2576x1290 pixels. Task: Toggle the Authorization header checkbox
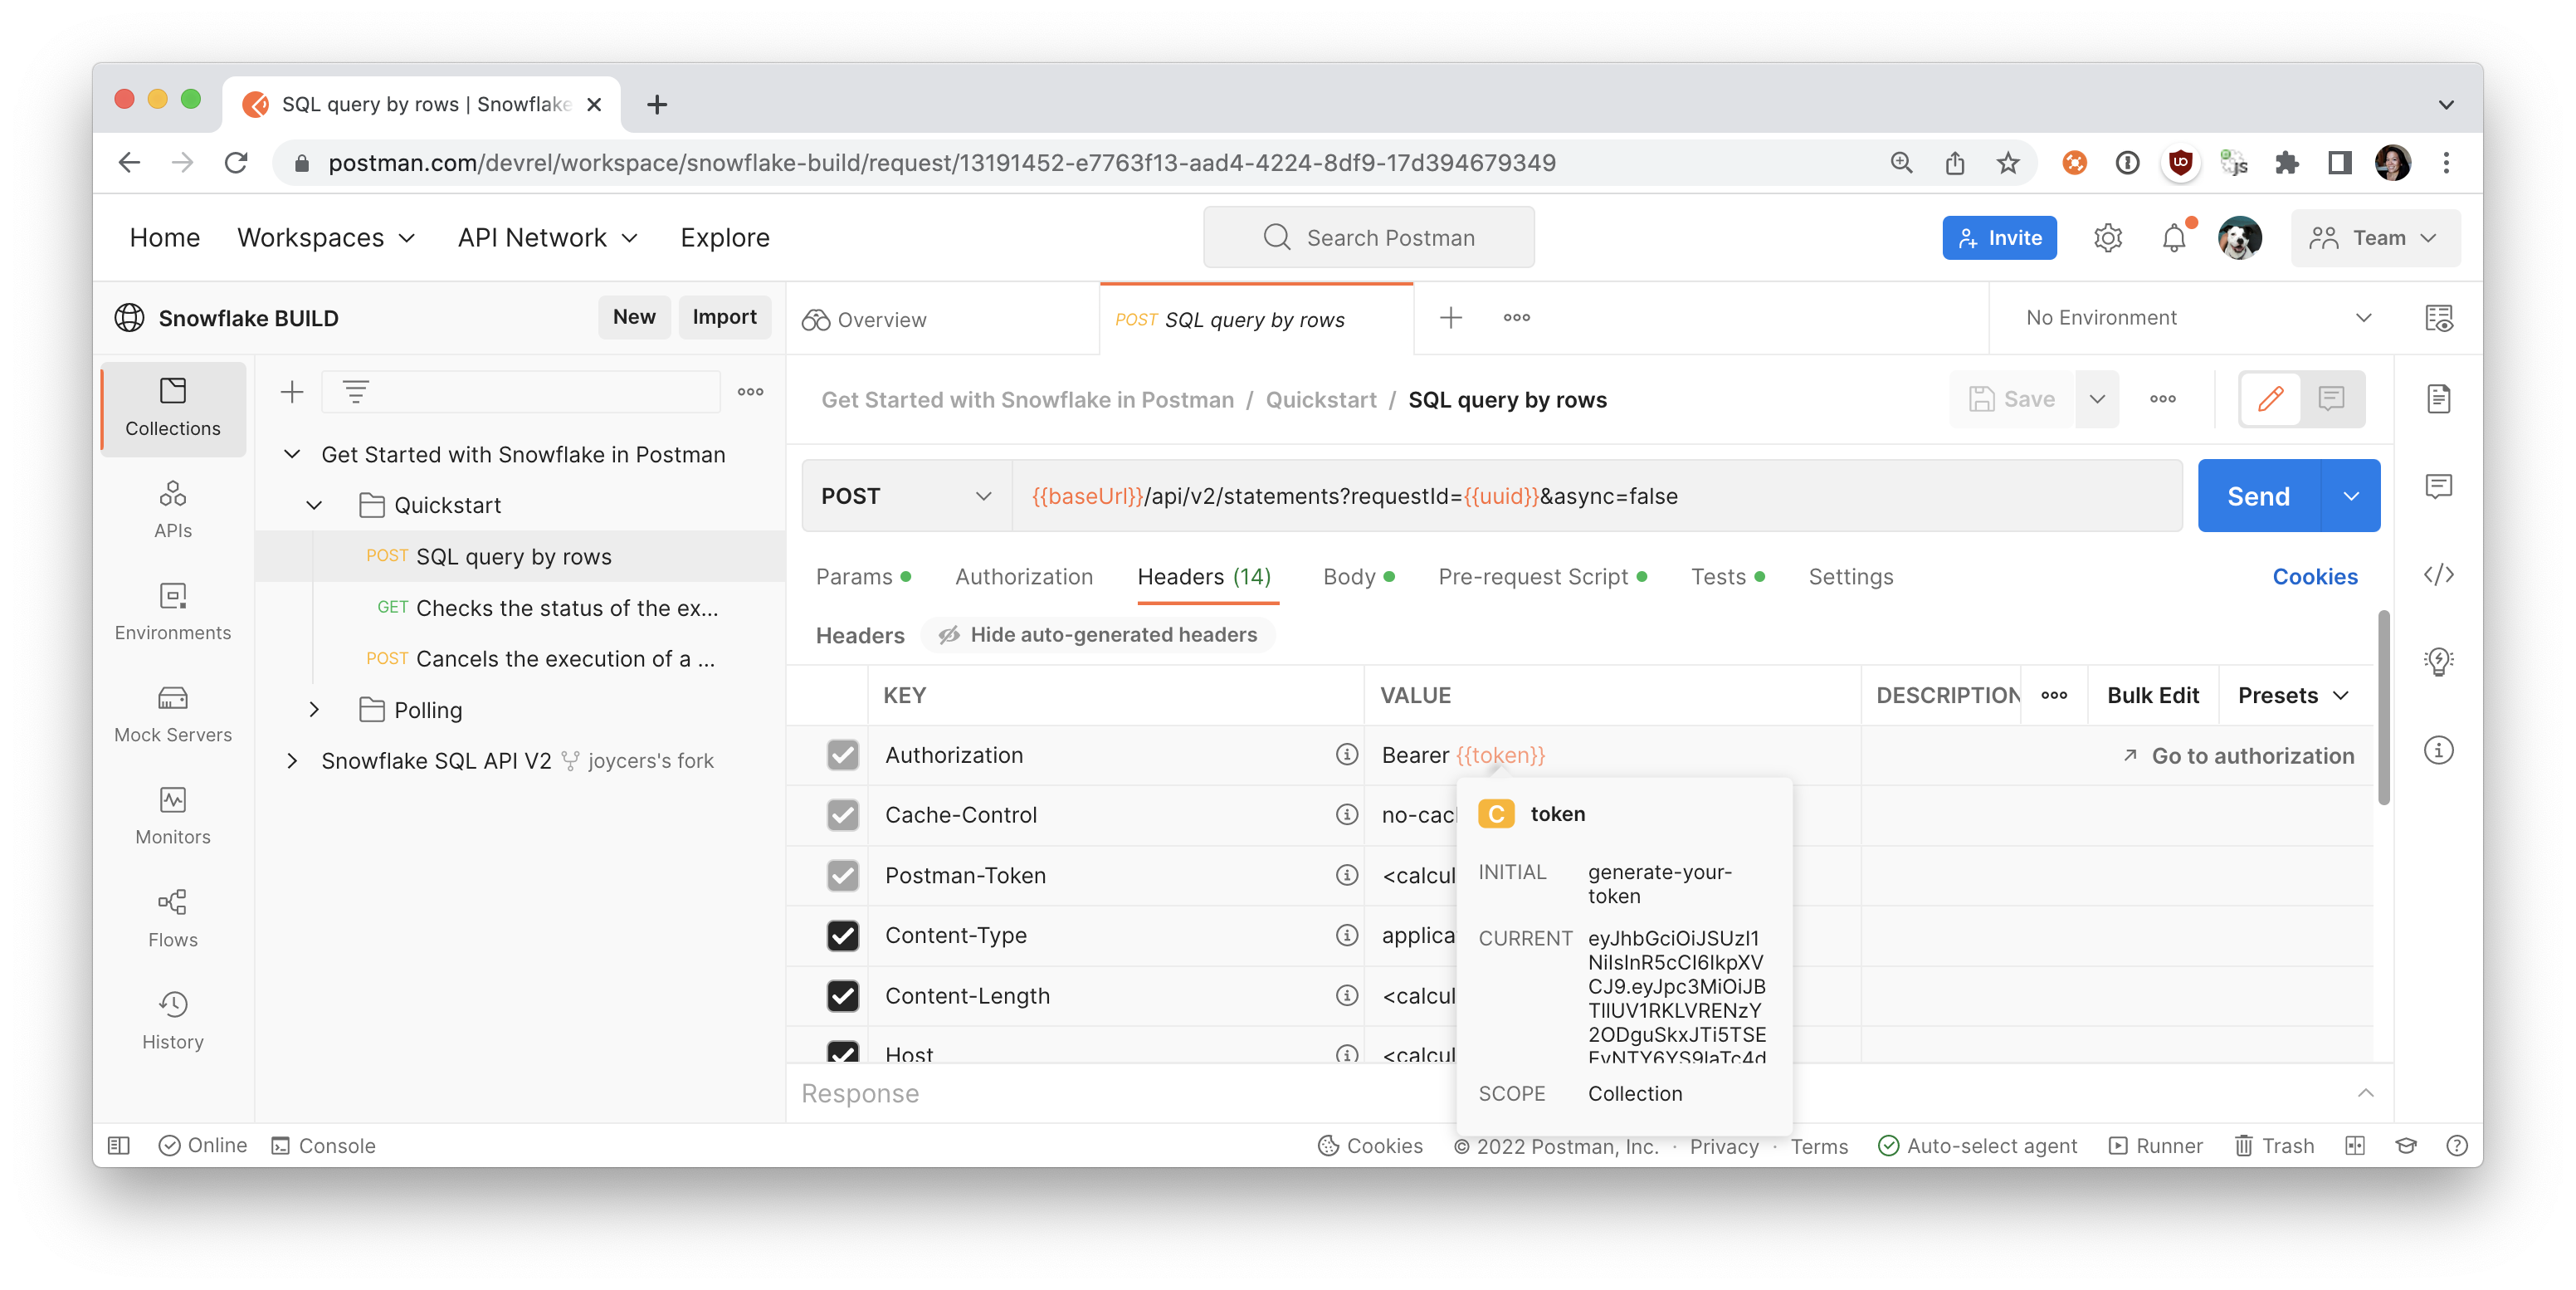[x=842, y=755]
